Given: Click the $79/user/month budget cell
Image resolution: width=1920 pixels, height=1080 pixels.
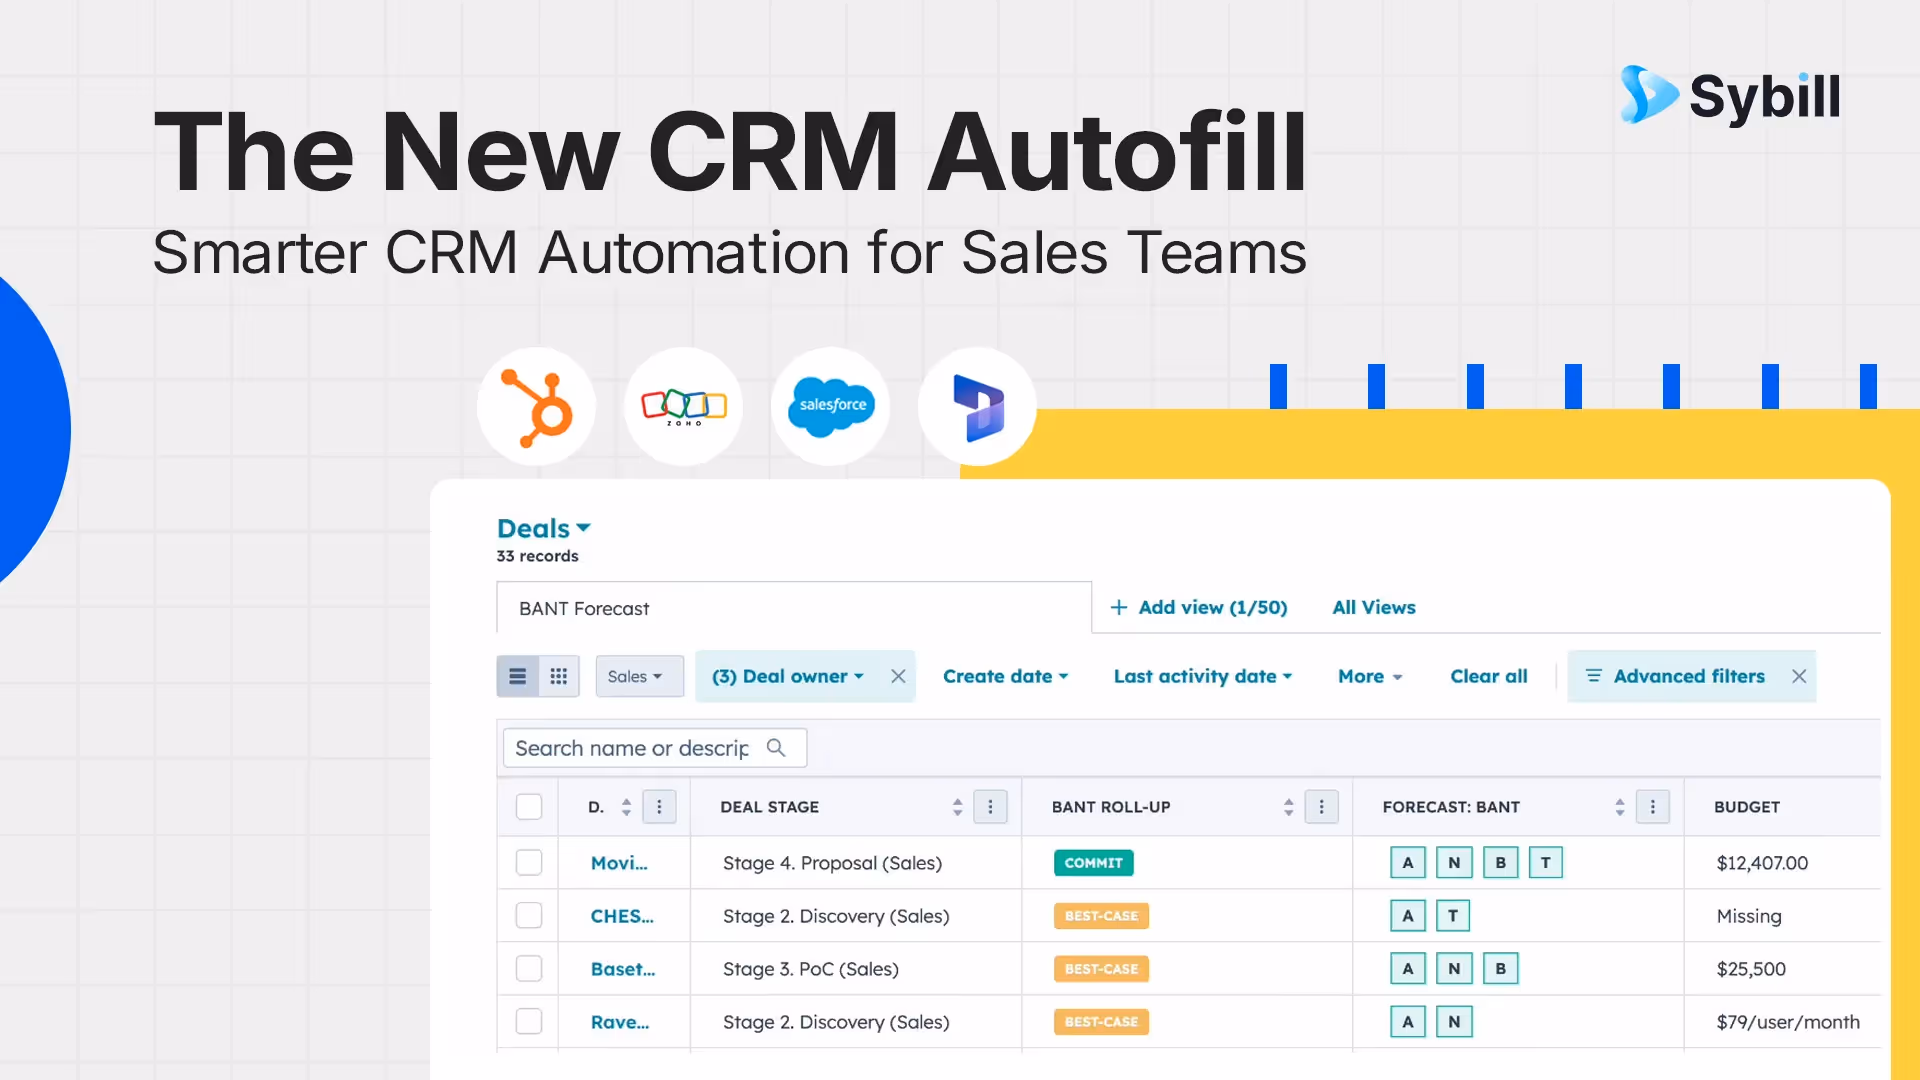Looking at the screenshot, I should point(1788,1022).
